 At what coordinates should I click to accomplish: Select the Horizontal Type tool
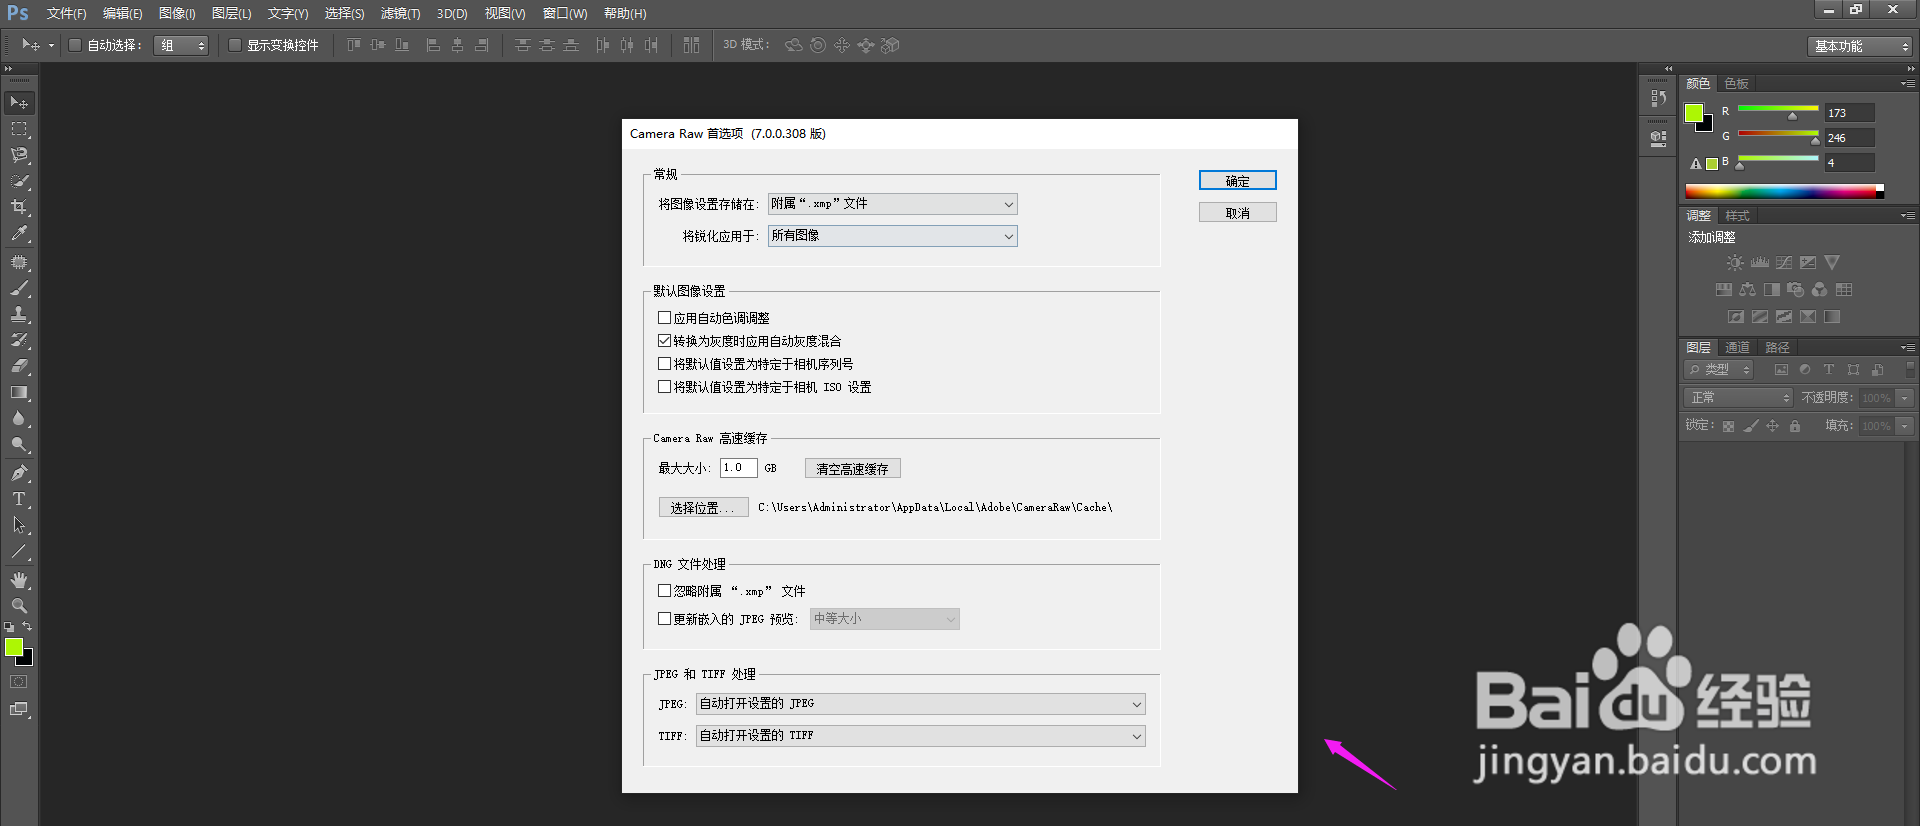(x=19, y=499)
